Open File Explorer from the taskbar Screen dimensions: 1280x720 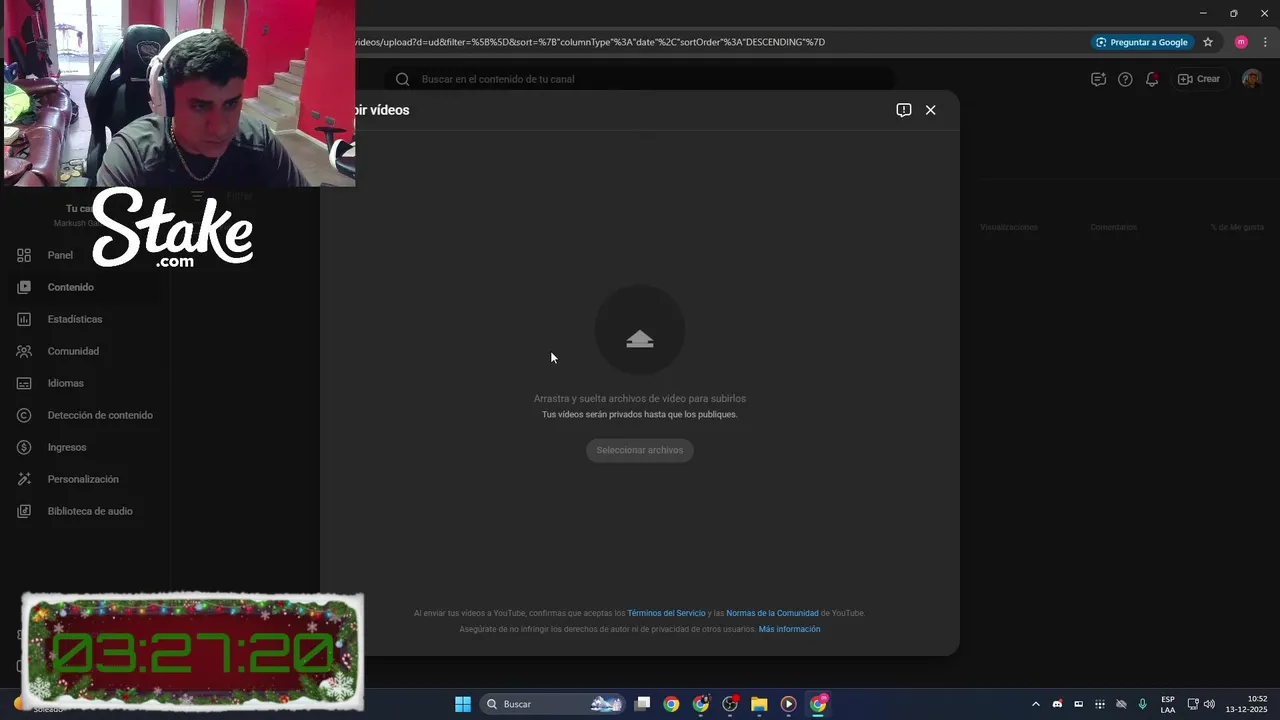coord(759,704)
